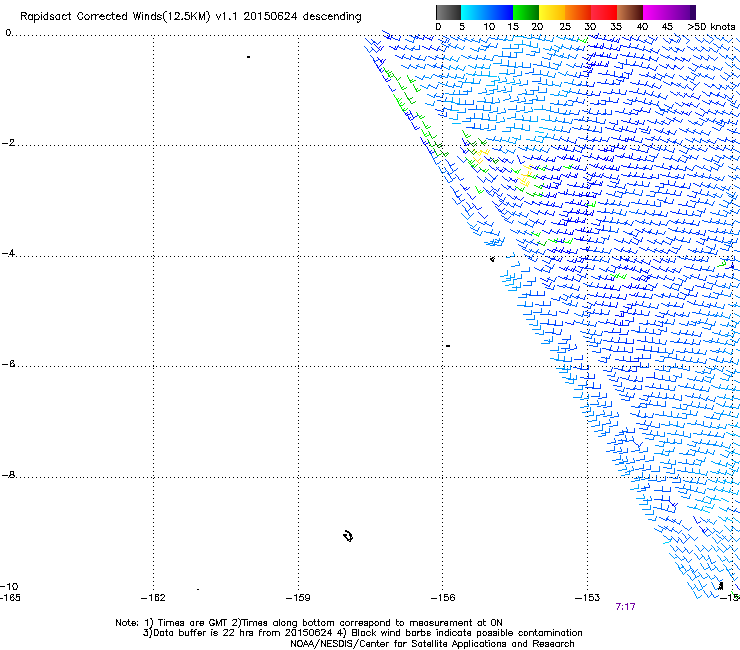Pick the dark blue 10-15 knots swatch
Image resolution: width=740 pixels, height=650 pixels.
(x=500, y=12)
